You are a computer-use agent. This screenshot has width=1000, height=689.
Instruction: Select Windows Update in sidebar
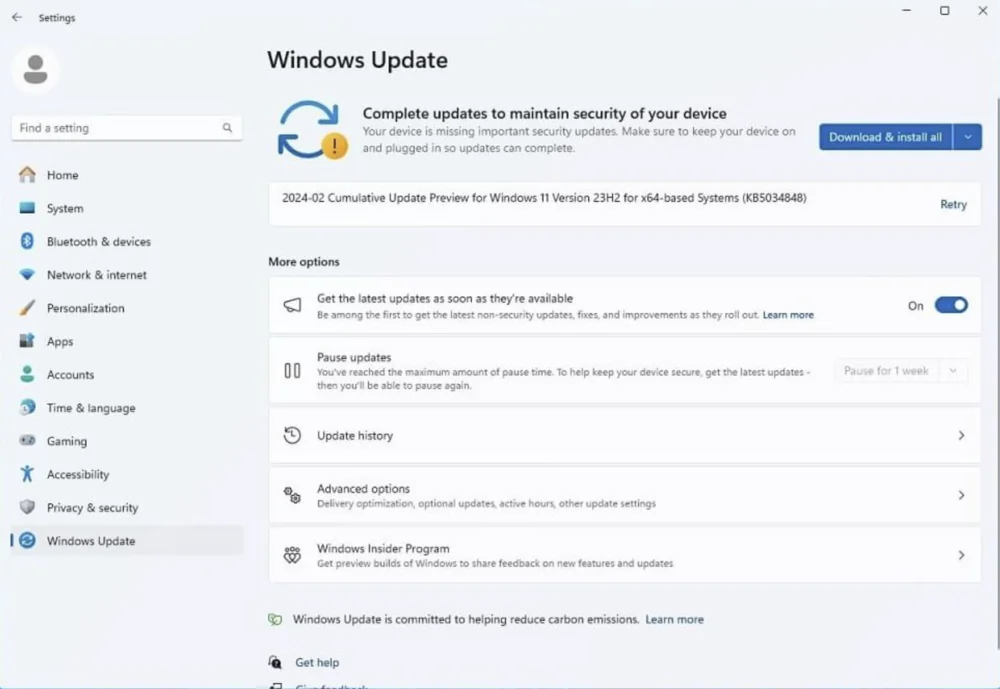pos(126,540)
